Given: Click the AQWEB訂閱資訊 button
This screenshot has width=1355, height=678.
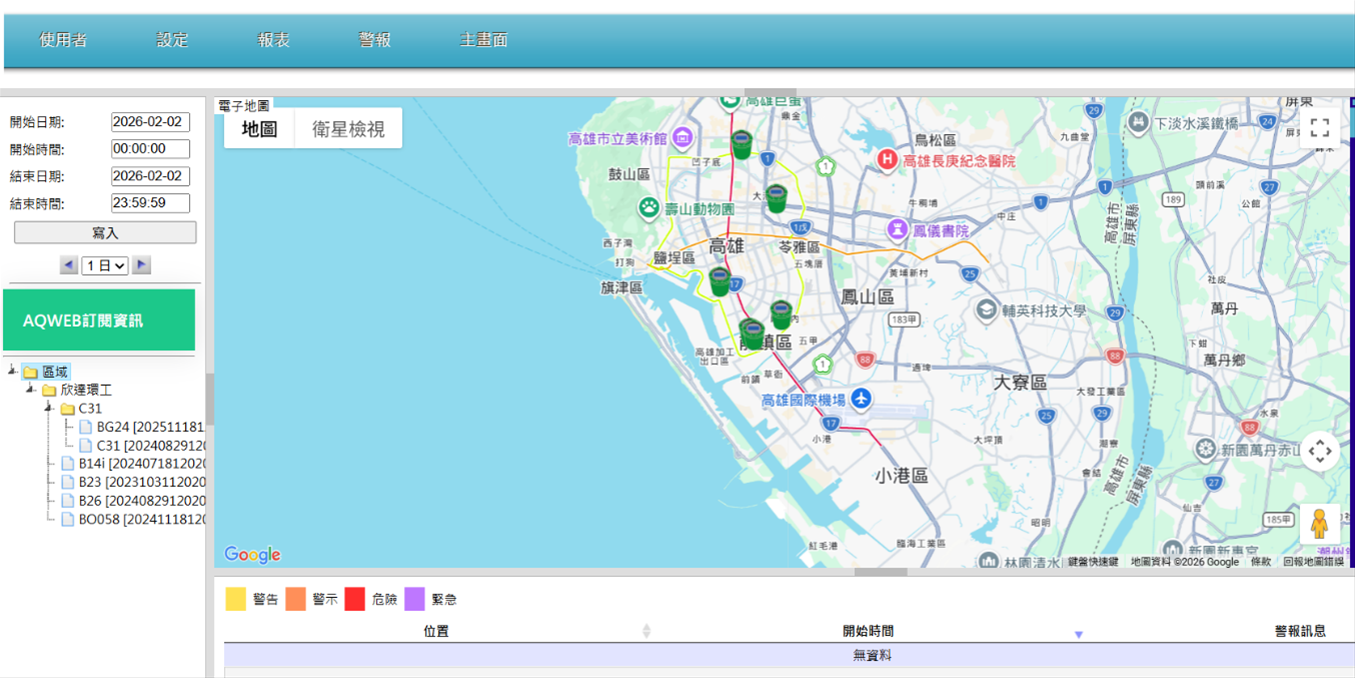Looking at the screenshot, I should coord(99,320).
